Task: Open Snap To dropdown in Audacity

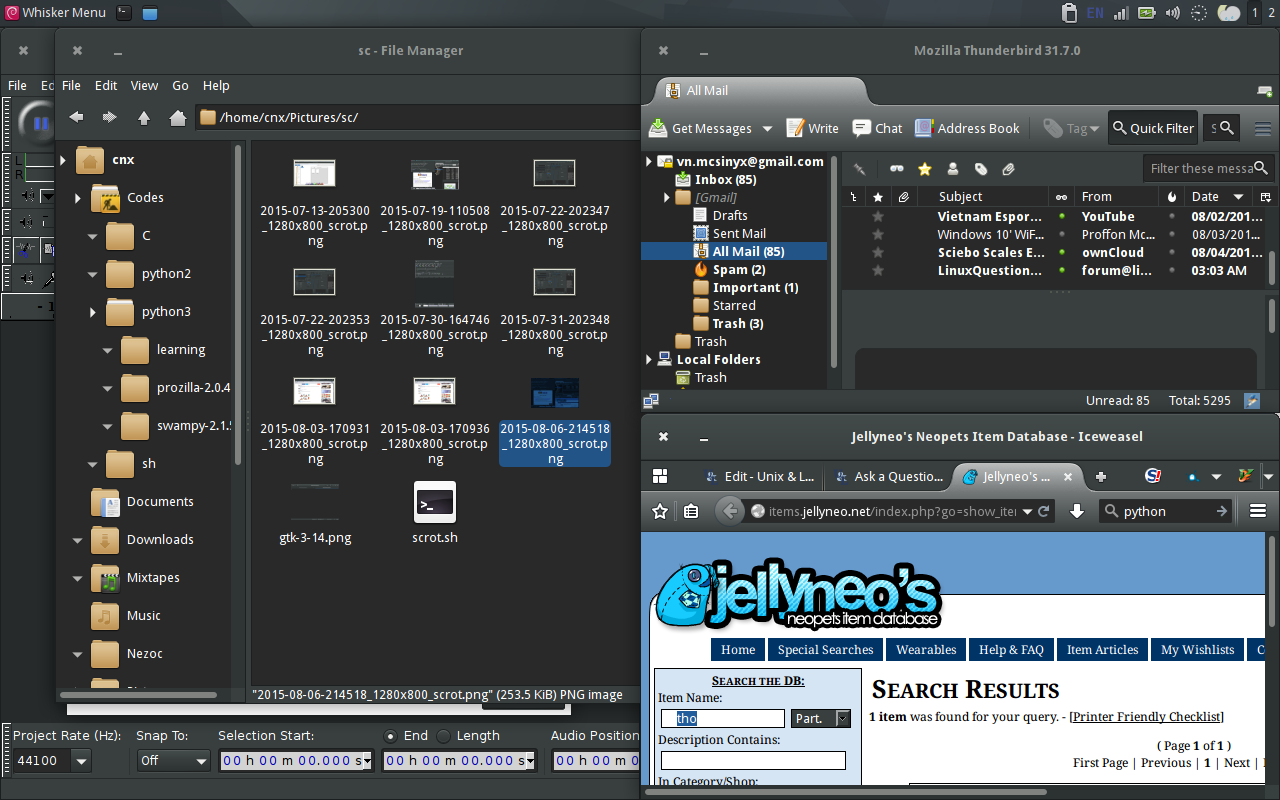Action: point(174,761)
